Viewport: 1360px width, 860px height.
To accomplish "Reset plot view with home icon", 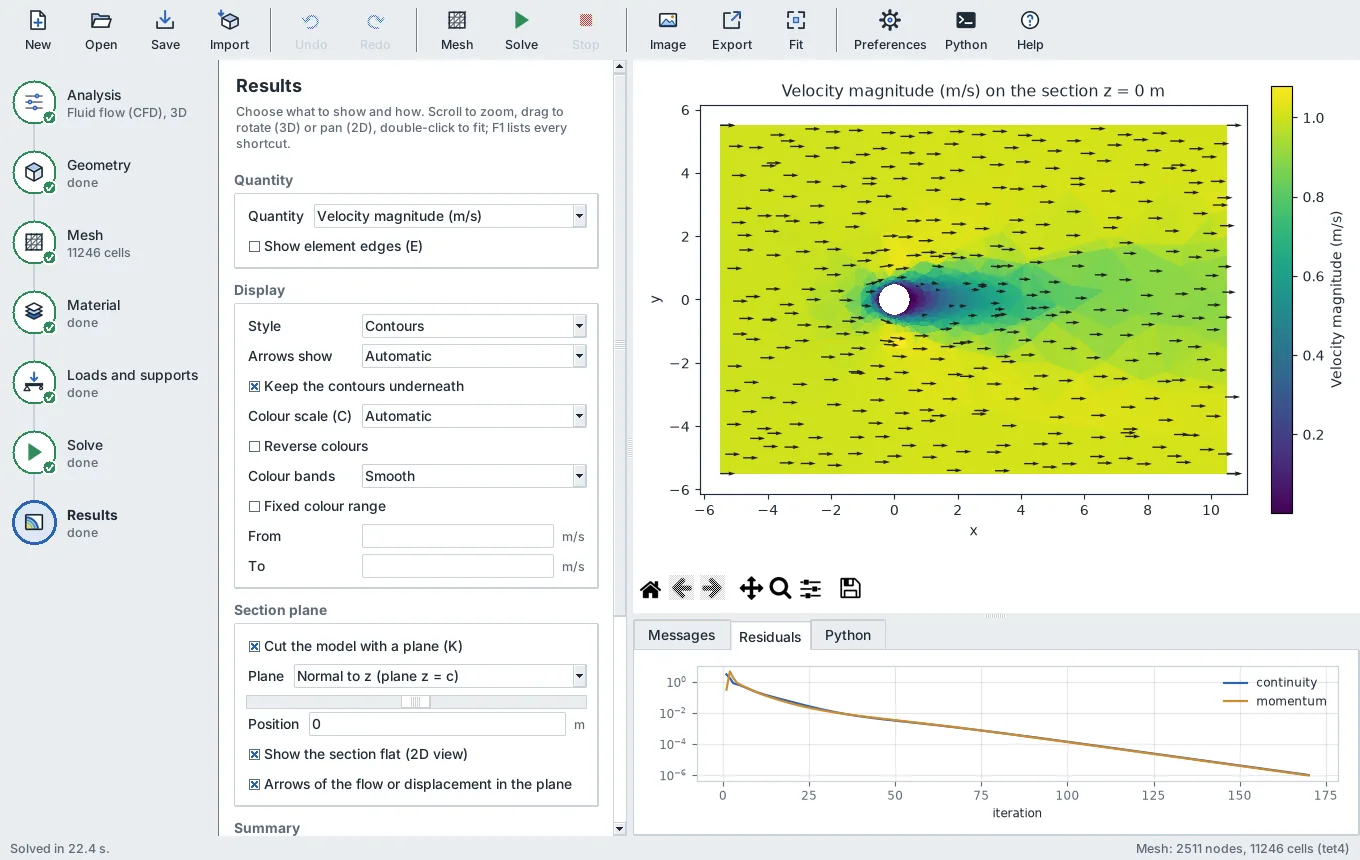I will pos(650,589).
